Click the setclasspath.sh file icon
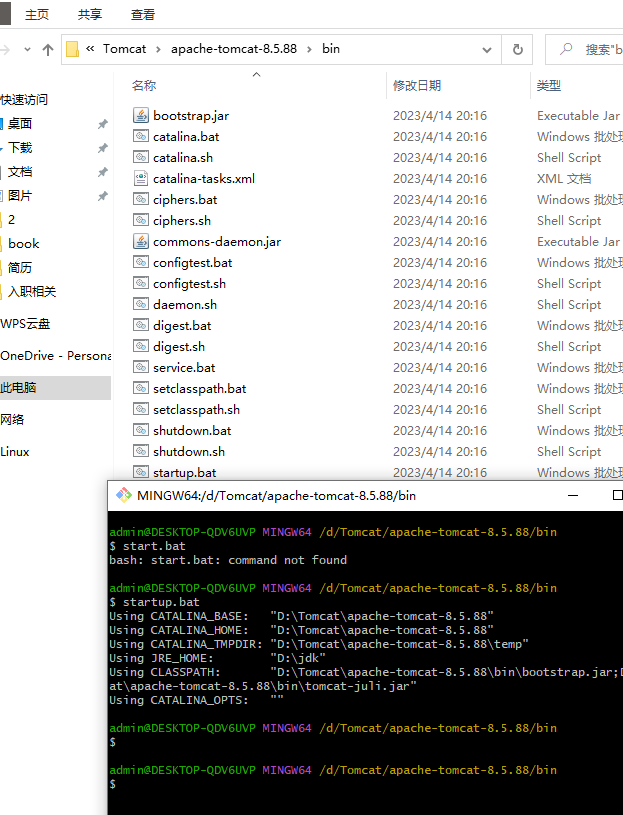 (141, 409)
